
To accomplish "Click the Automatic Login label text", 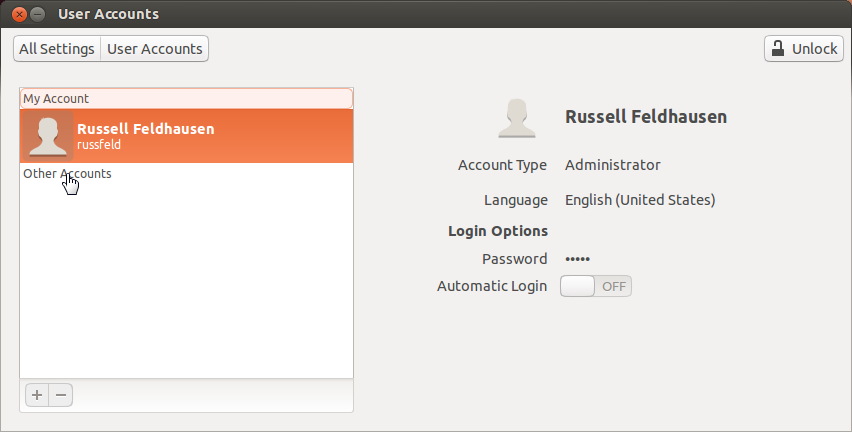I will point(492,287).
